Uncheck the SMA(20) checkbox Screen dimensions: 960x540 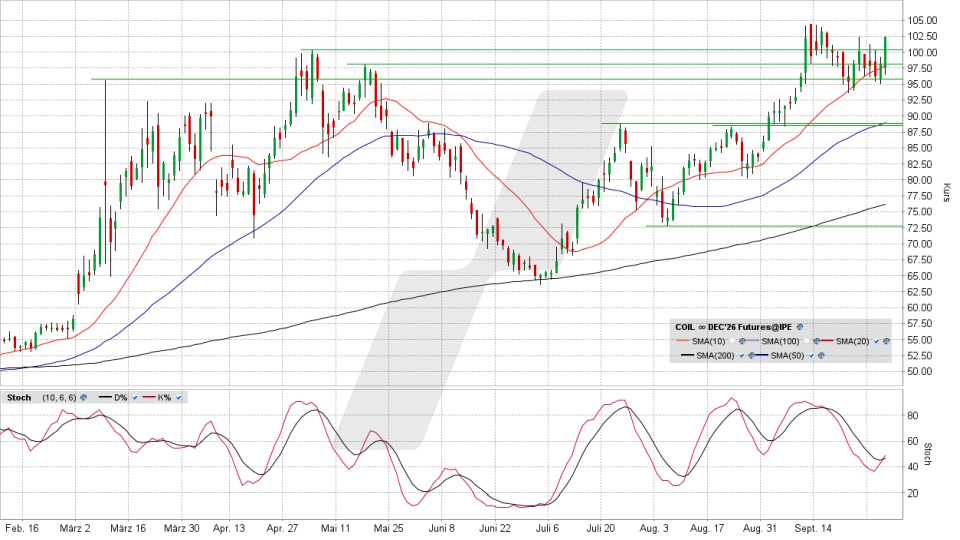[876, 341]
